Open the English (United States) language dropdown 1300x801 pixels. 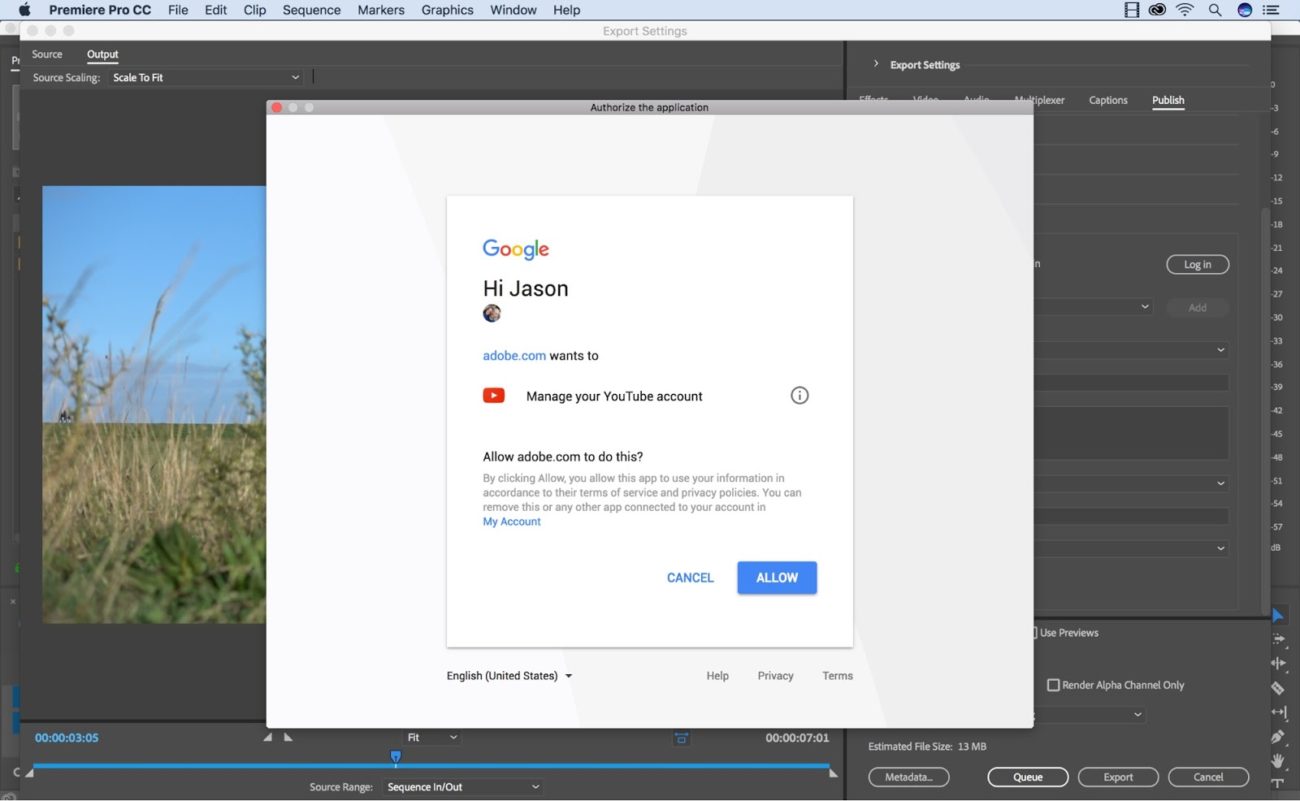(510, 675)
